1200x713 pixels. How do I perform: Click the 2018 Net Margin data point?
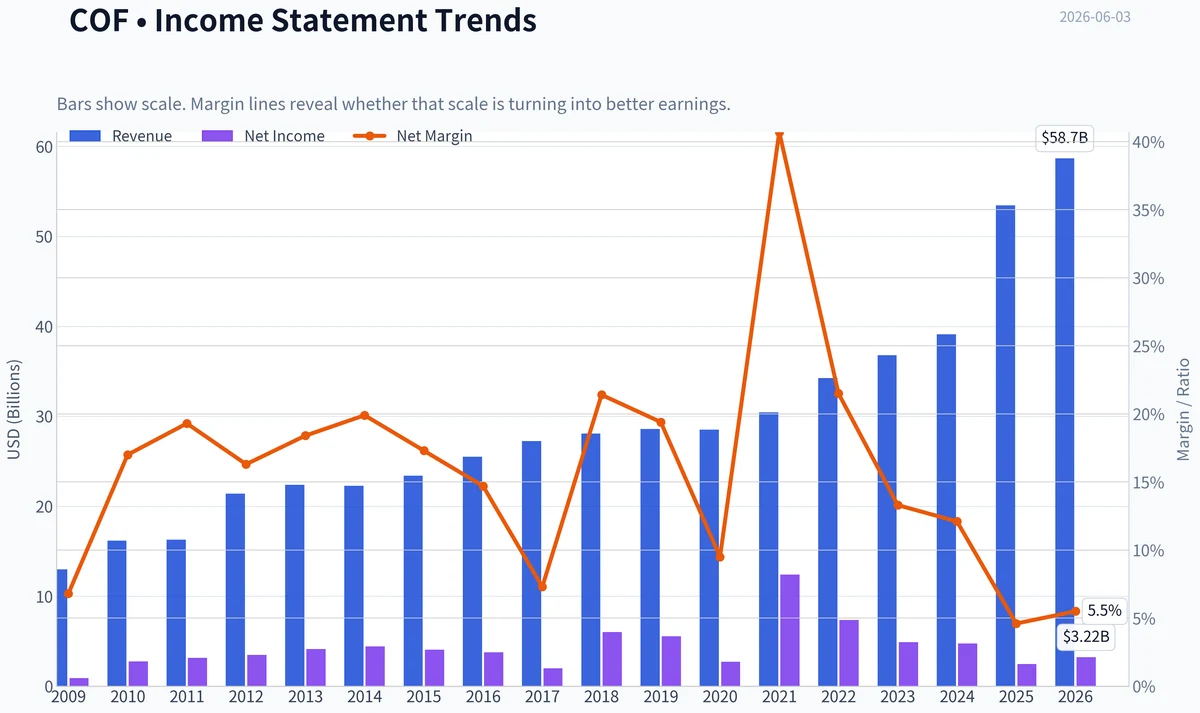[x=602, y=395]
